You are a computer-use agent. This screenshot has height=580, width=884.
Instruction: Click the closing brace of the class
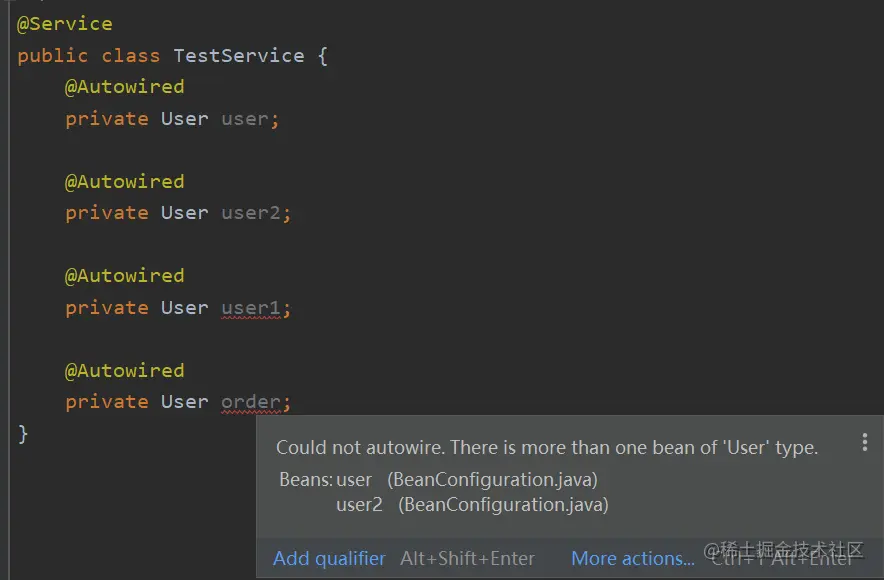(23, 434)
